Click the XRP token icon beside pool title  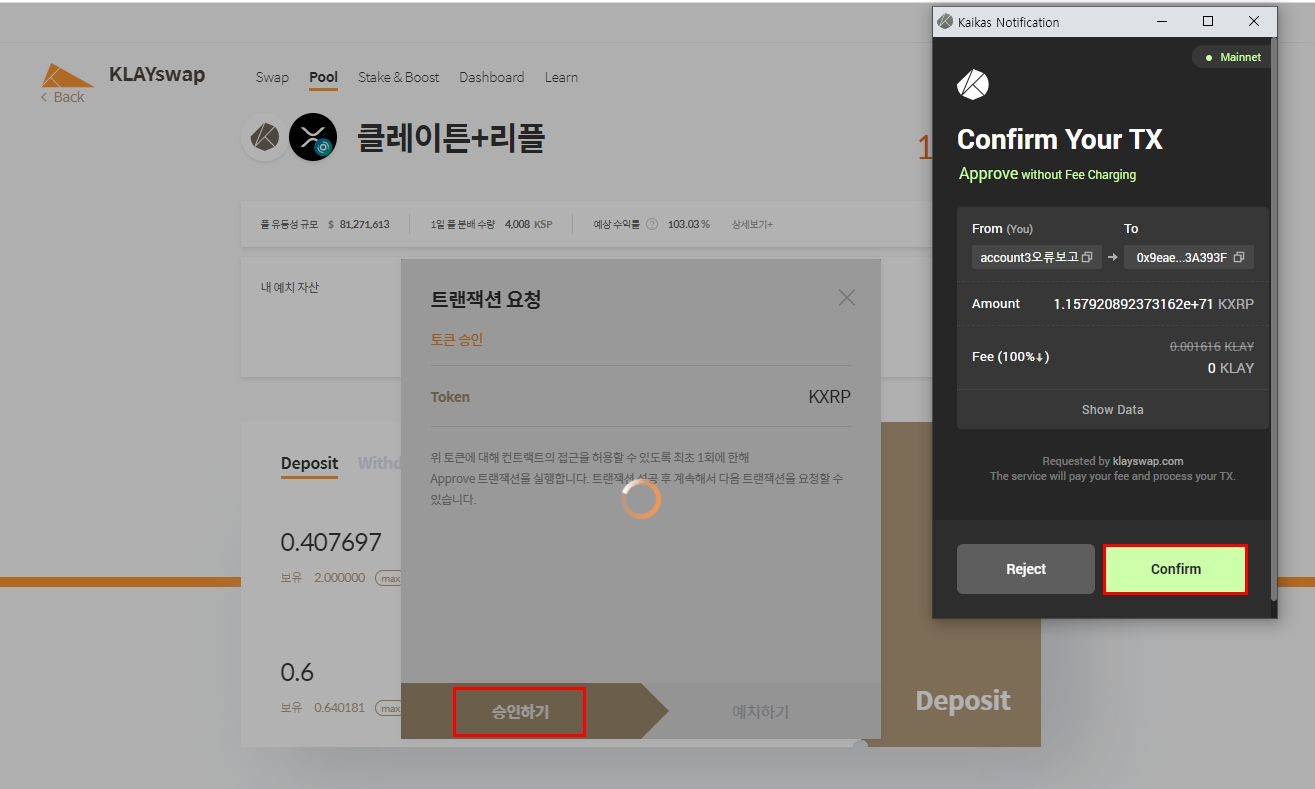click(x=312, y=137)
